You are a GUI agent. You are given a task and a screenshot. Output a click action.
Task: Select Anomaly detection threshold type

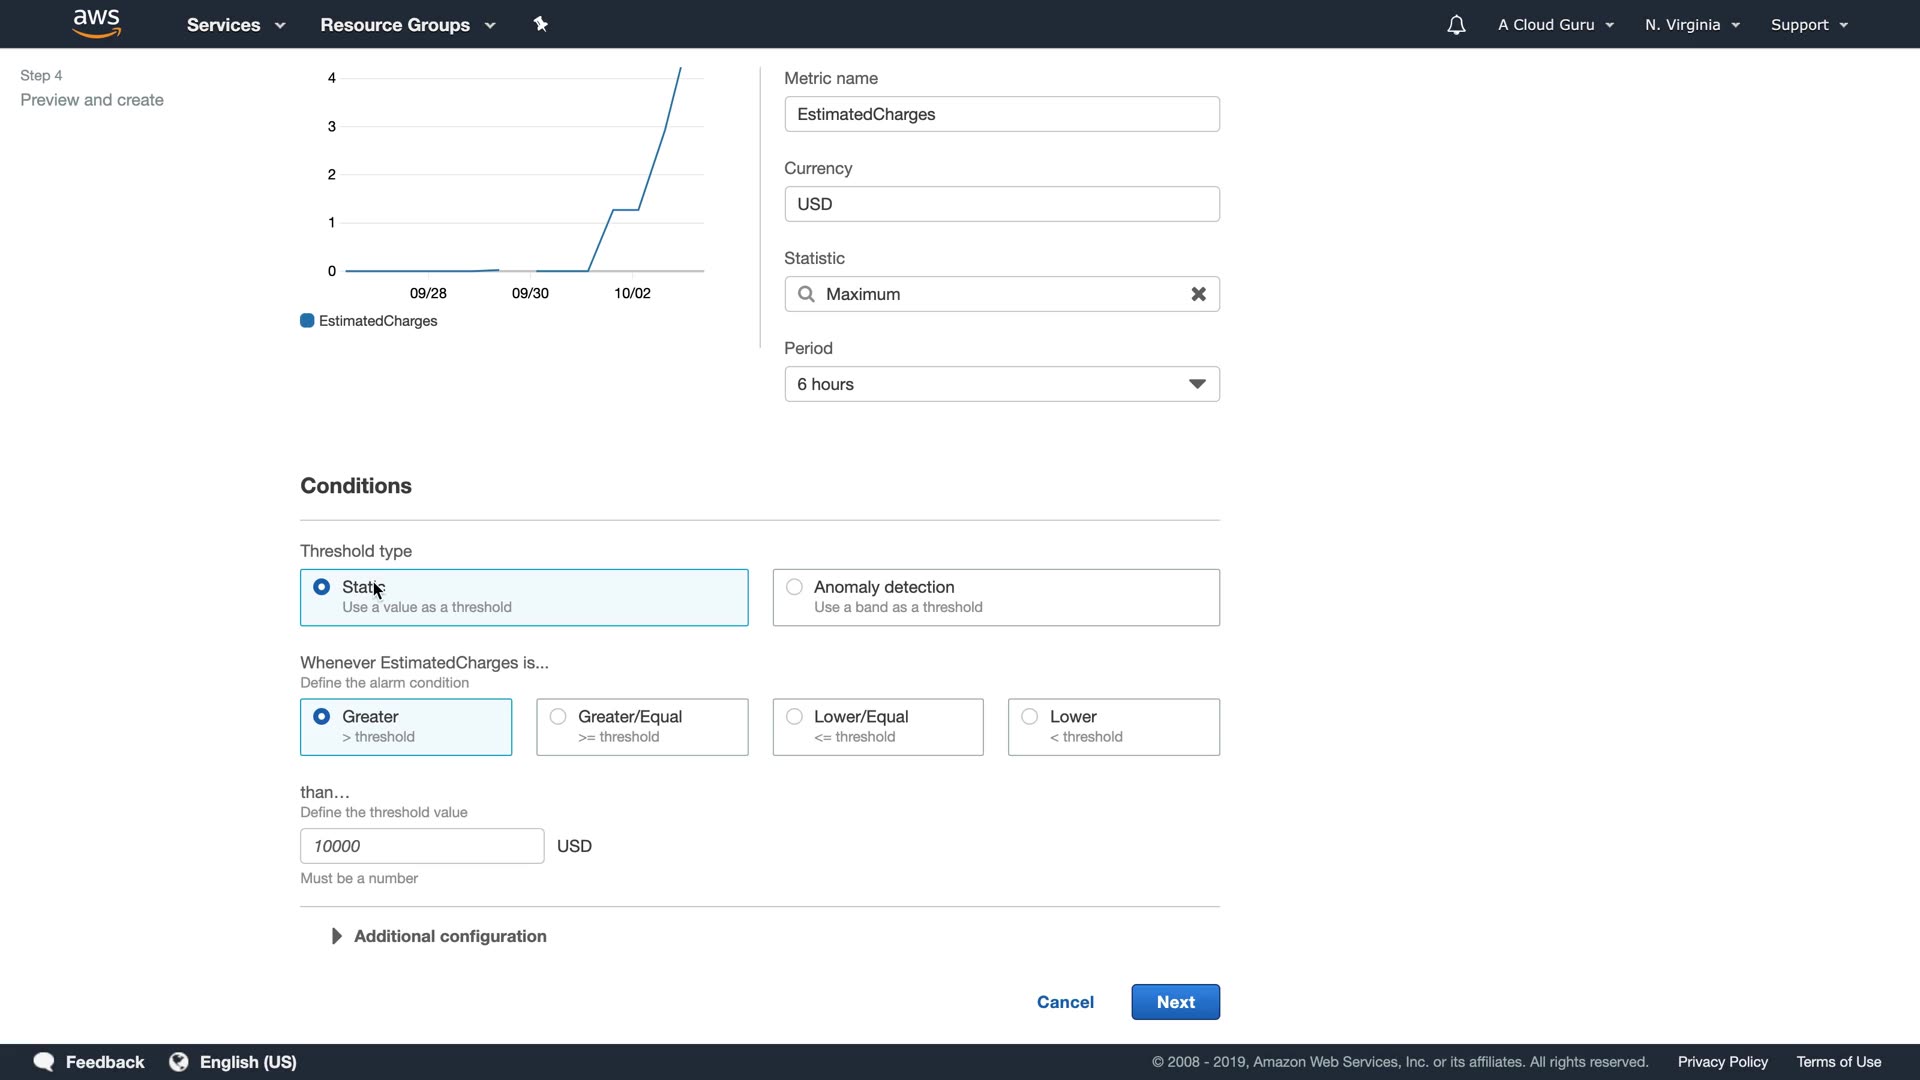pyautogui.click(x=794, y=587)
